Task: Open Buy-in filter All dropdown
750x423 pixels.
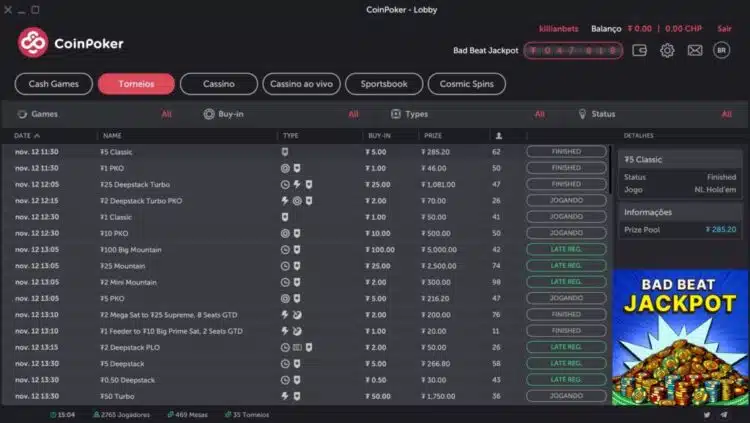Action: pyautogui.click(x=353, y=114)
